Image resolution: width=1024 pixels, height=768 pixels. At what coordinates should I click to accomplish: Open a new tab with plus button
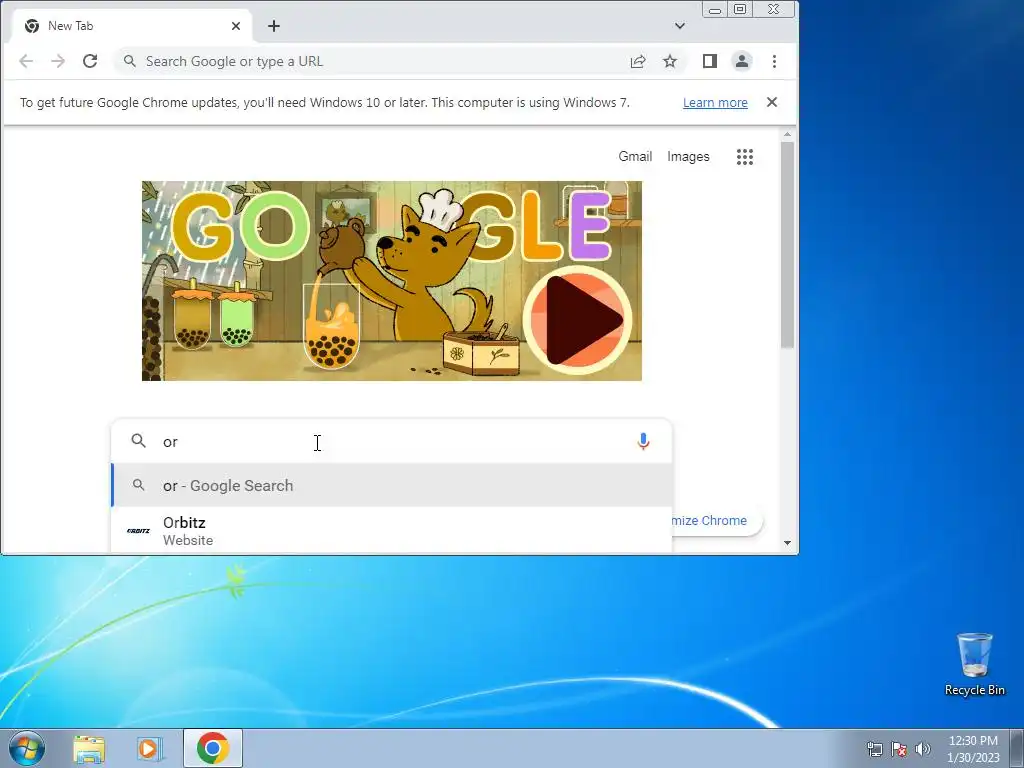tap(274, 26)
